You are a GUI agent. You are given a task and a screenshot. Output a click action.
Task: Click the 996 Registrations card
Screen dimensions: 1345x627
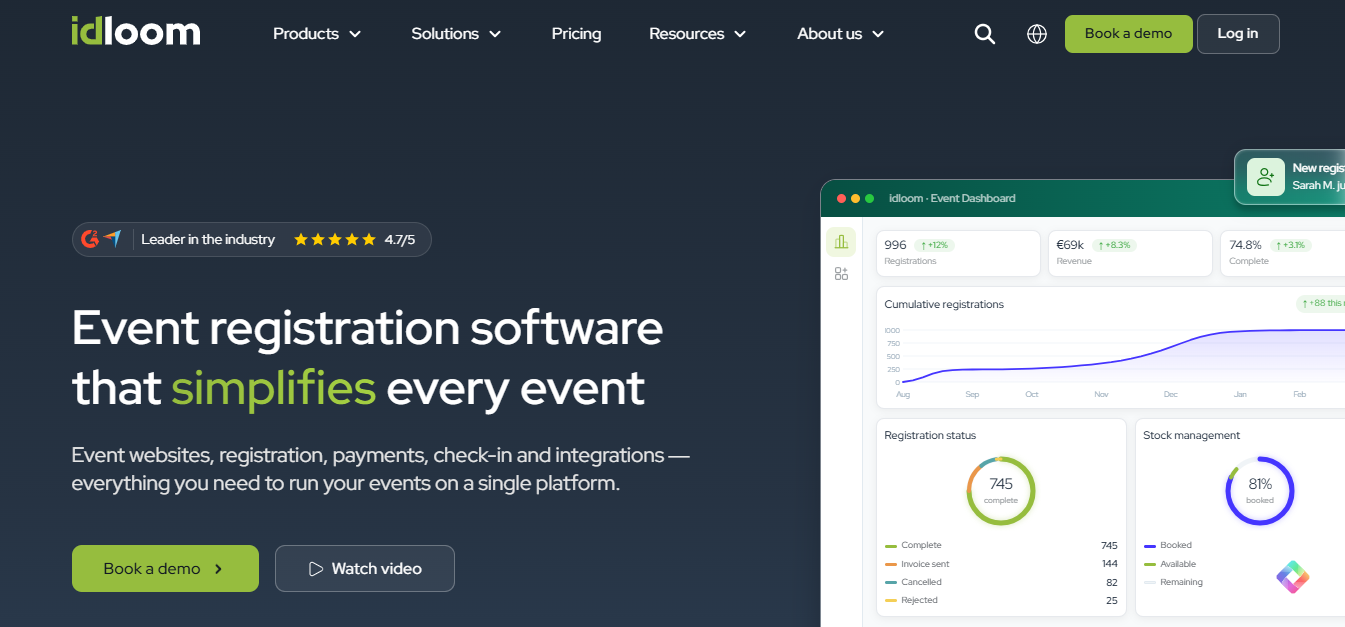[959, 254]
